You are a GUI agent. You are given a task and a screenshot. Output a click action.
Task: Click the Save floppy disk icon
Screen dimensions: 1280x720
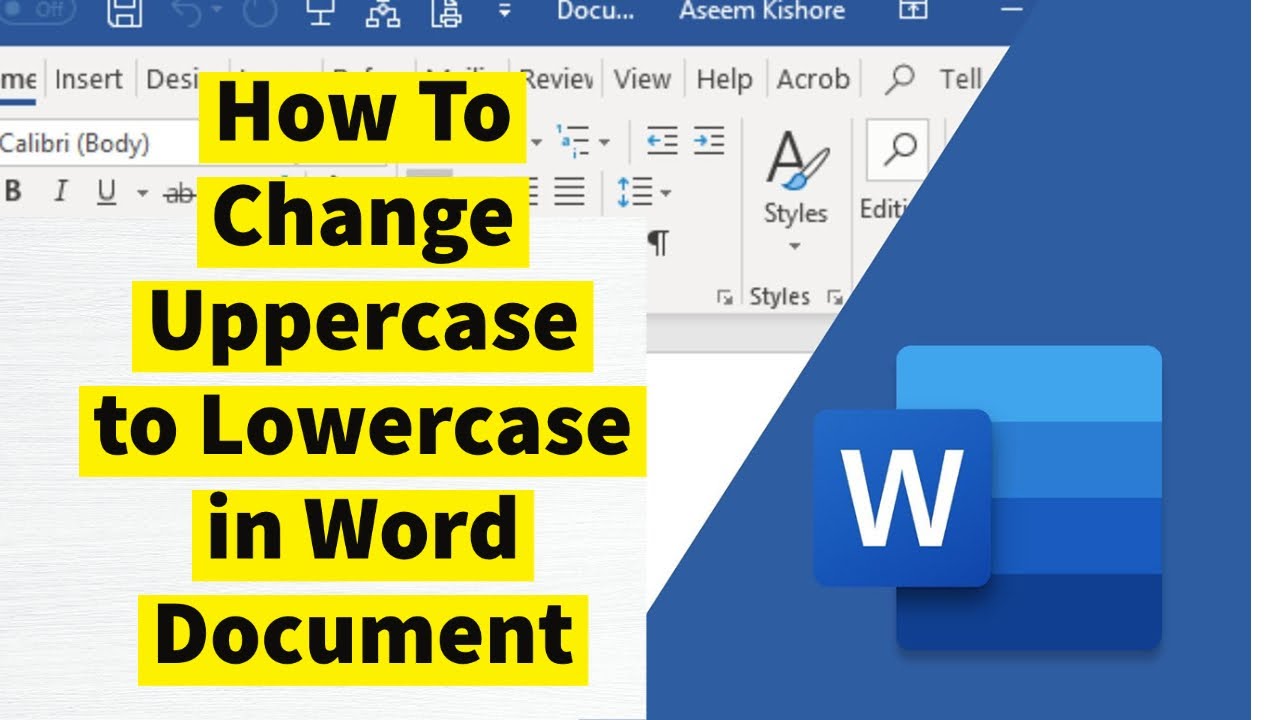coord(124,12)
